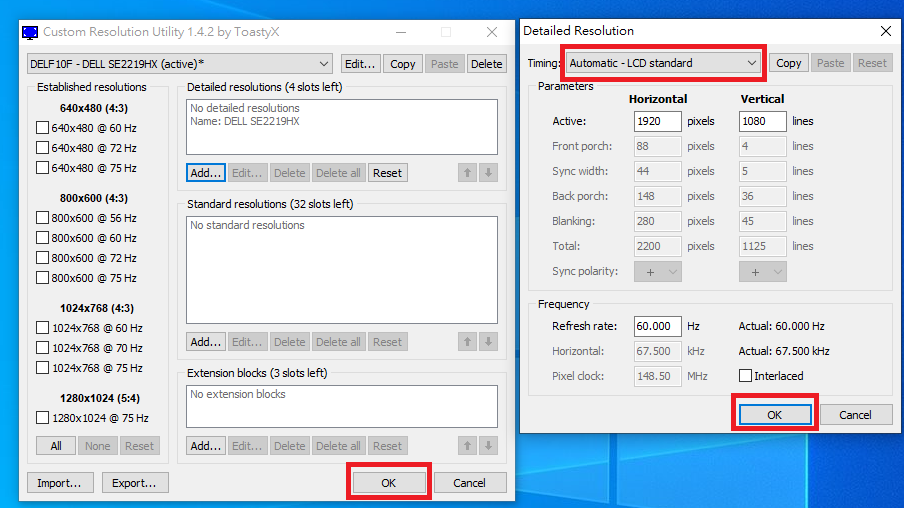The width and height of the screenshot is (904, 508).
Task: Select 'No detailed resolutions' list entry
Action: (x=245, y=108)
